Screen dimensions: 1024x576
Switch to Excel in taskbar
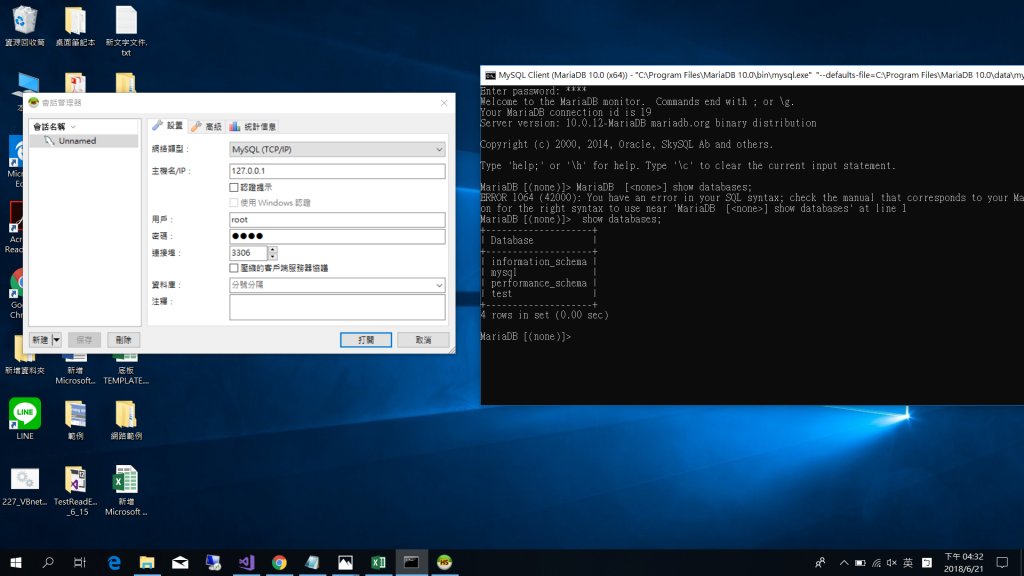378,562
